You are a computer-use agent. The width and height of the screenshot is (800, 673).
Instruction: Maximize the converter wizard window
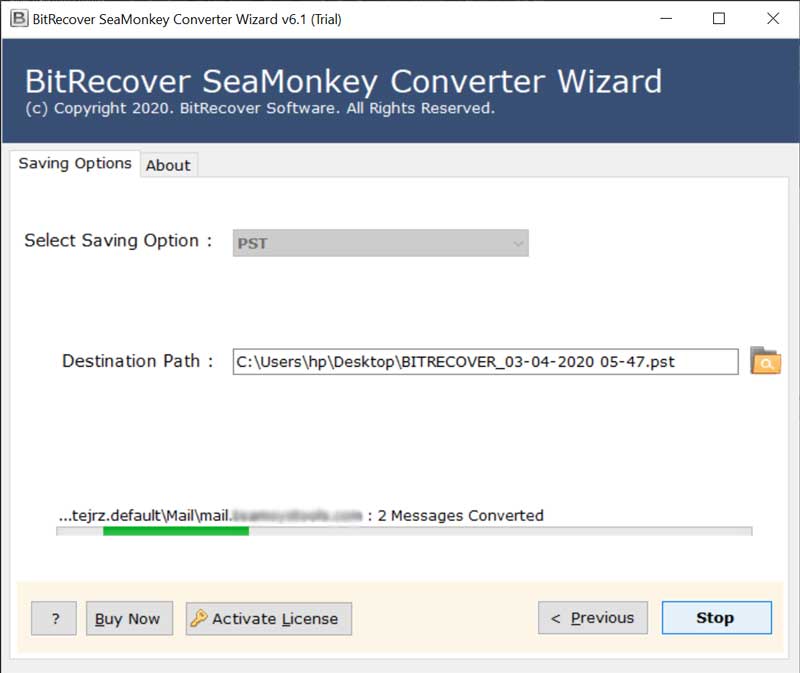click(719, 19)
